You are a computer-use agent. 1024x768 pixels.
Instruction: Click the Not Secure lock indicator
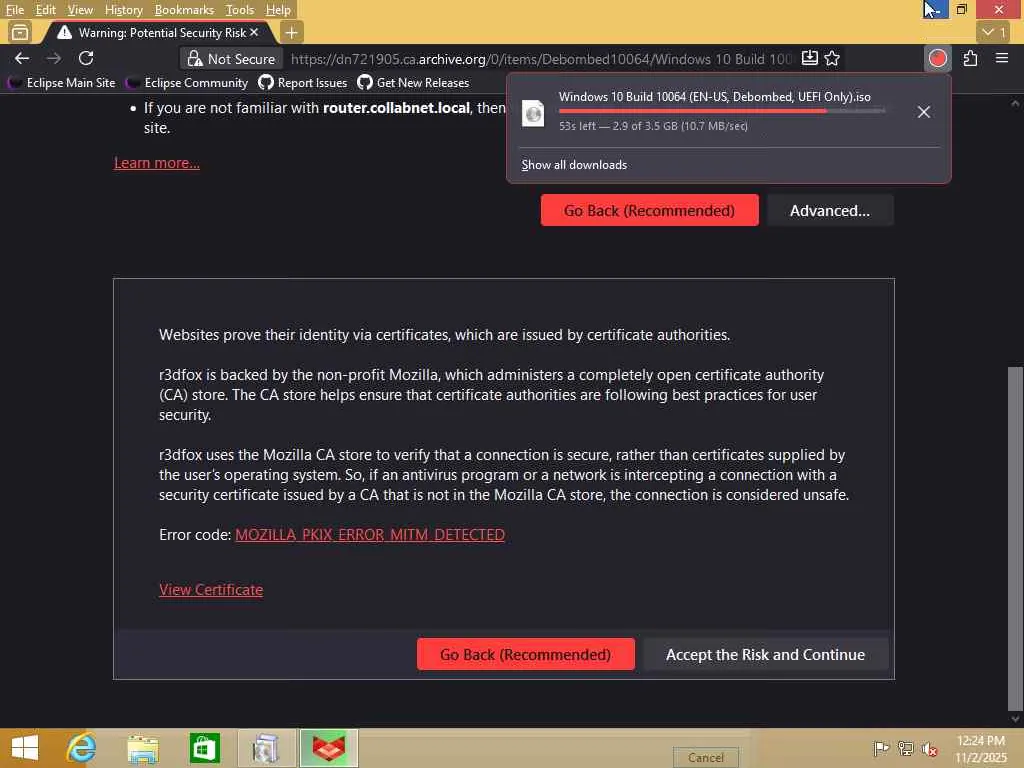coord(231,59)
